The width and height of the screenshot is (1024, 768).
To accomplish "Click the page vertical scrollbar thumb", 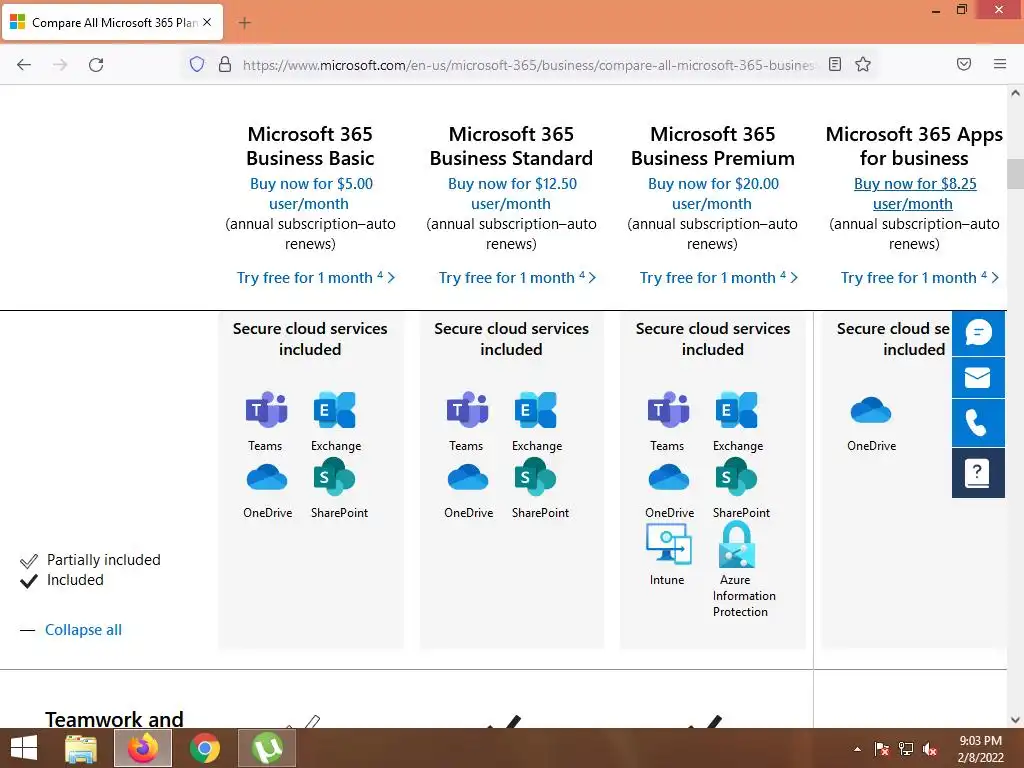I will (1015, 174).
